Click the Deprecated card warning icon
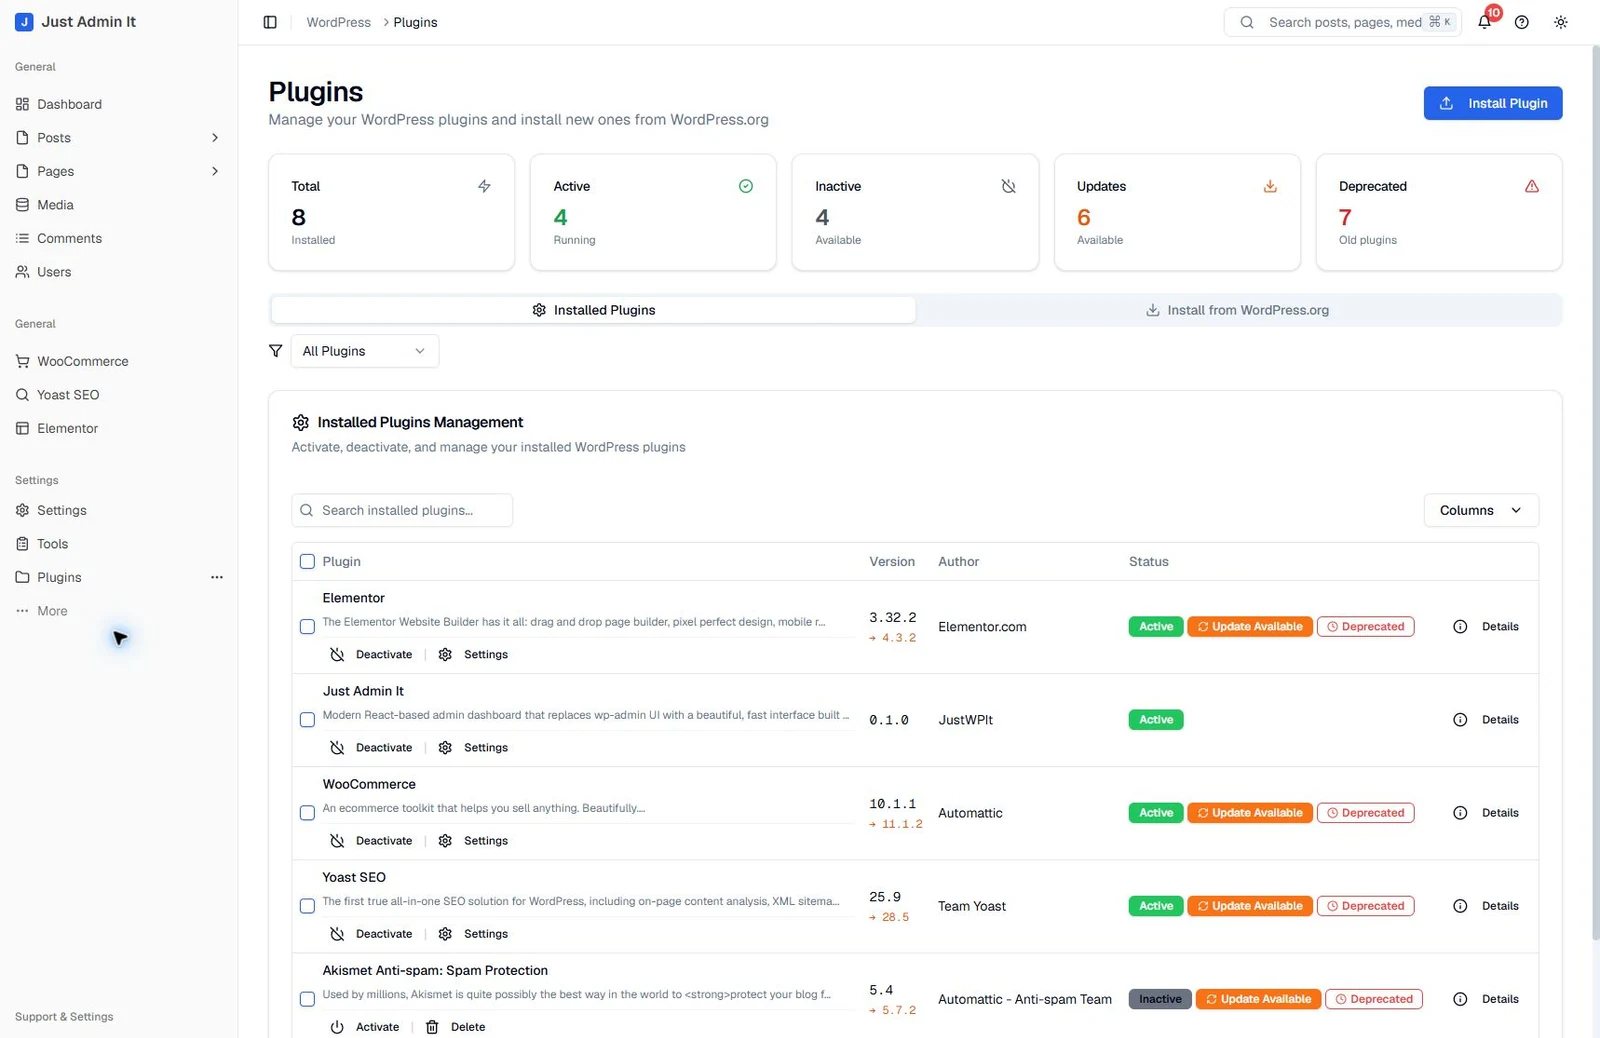This screenshot has width=1600, height=1038. pos(1532,186)
